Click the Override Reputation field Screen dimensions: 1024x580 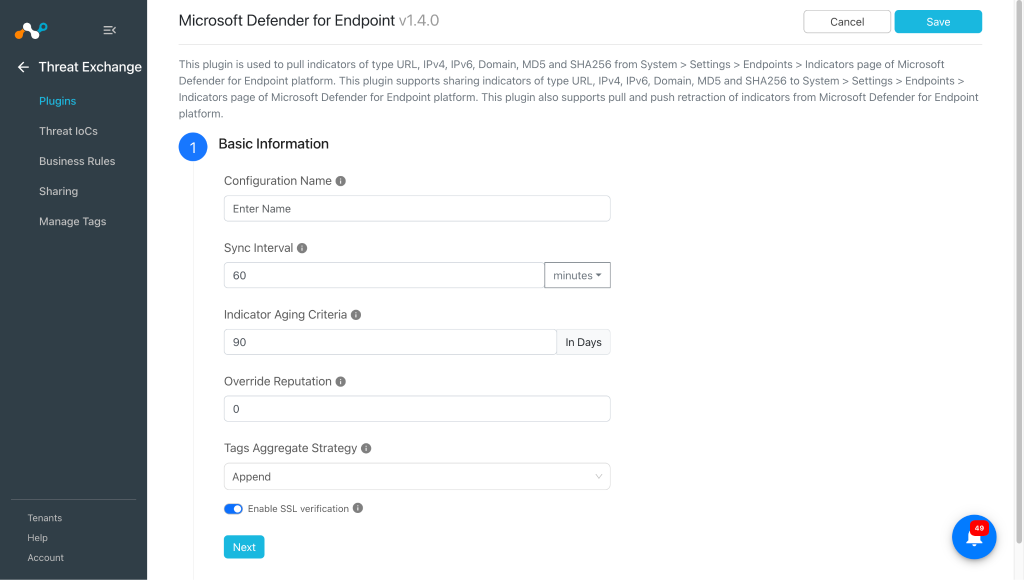(x=417, y=409)
